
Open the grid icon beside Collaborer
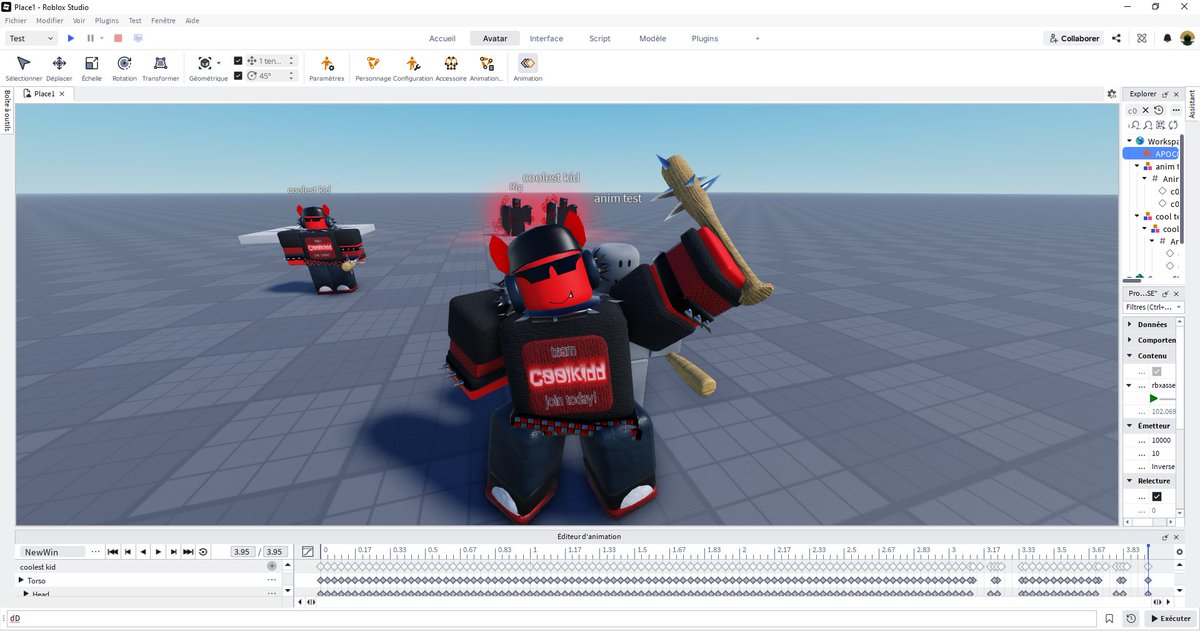point(1143,38)
